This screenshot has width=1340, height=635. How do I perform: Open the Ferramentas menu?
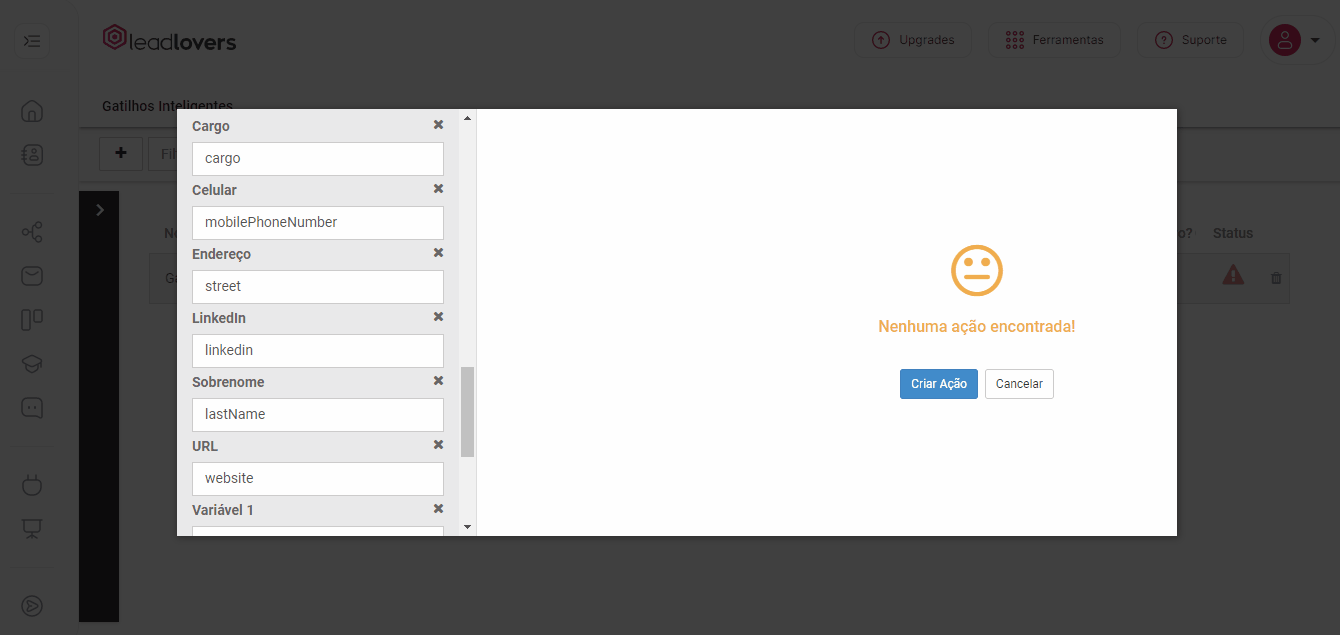1054,40
